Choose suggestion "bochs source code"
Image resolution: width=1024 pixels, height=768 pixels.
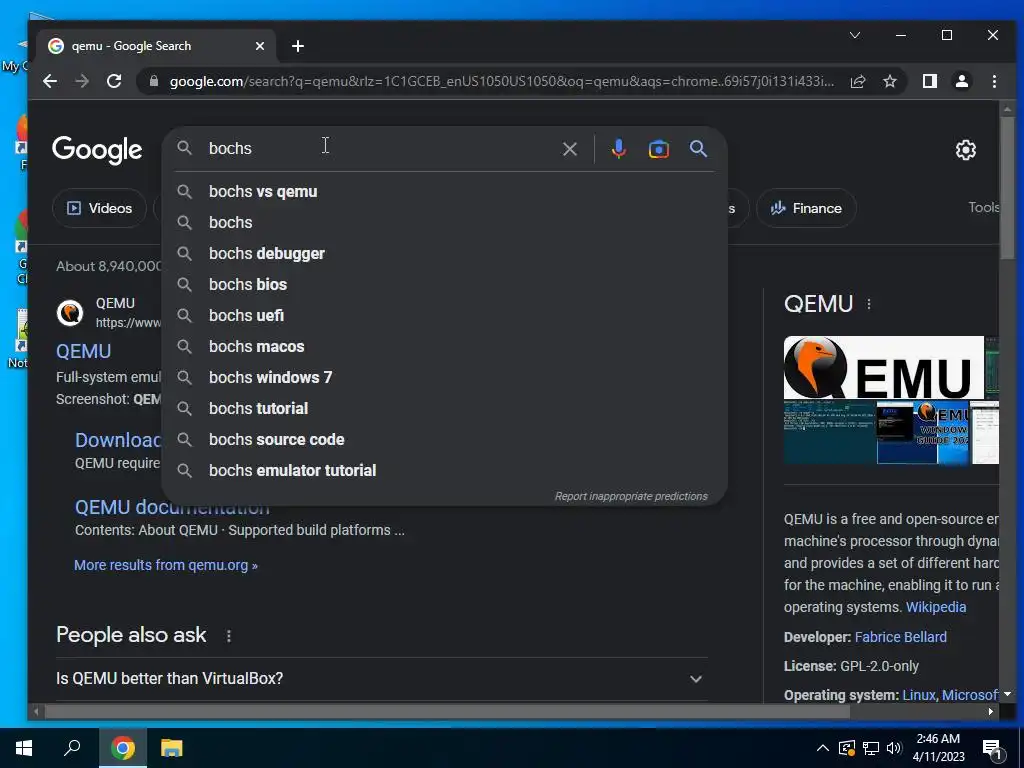pyautogui.click(x=444, y=440)
